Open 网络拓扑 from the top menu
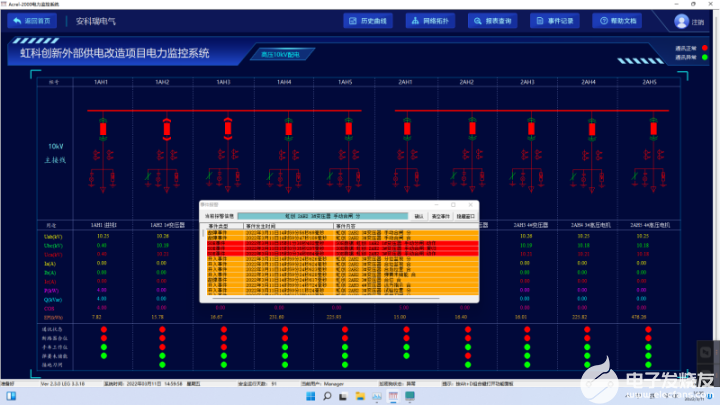This screenshot has width=720, height=405. pyautogui.click(x=430, y=21)
